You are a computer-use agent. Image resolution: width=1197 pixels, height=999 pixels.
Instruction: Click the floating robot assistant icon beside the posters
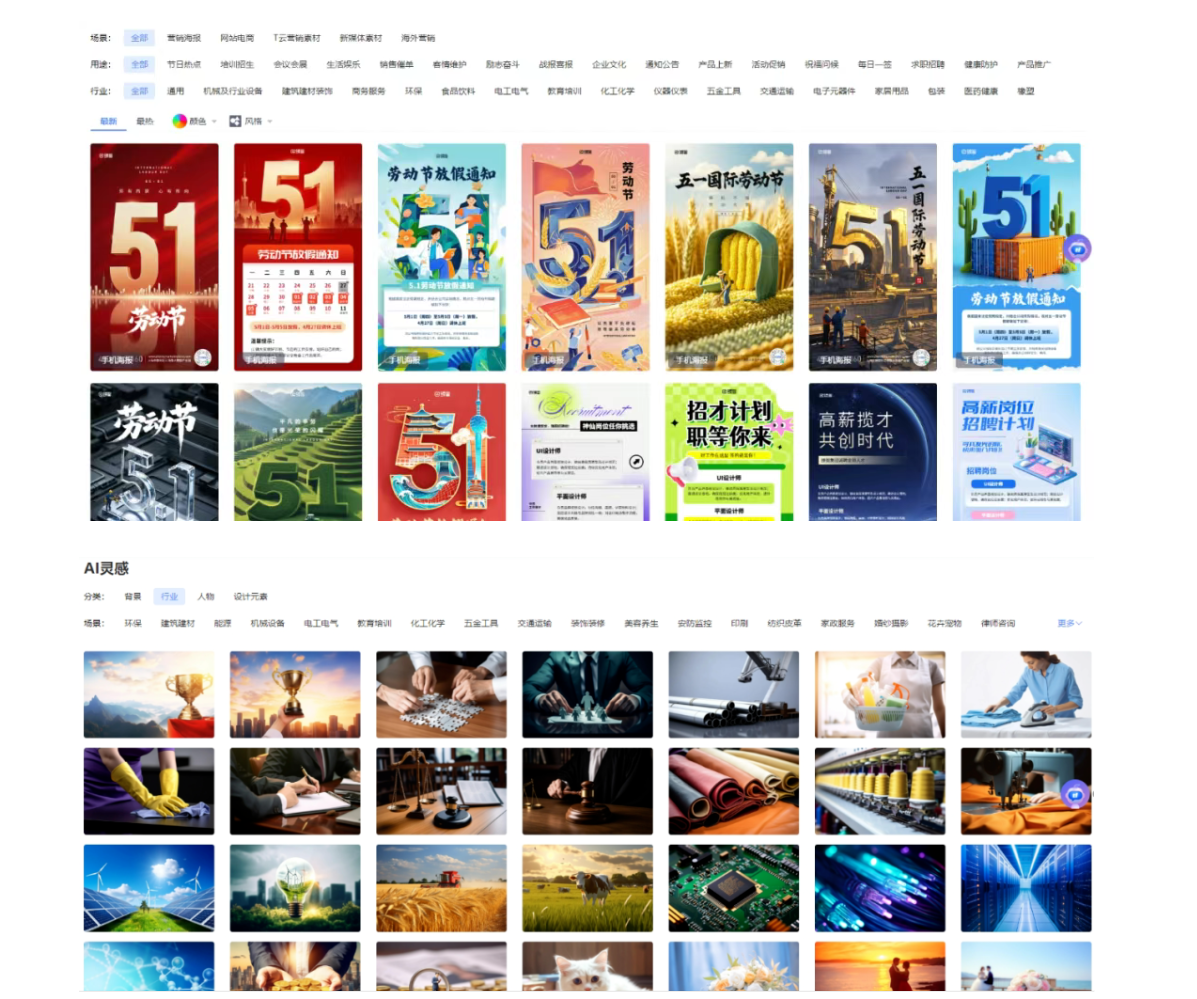tap(1077, 248)
